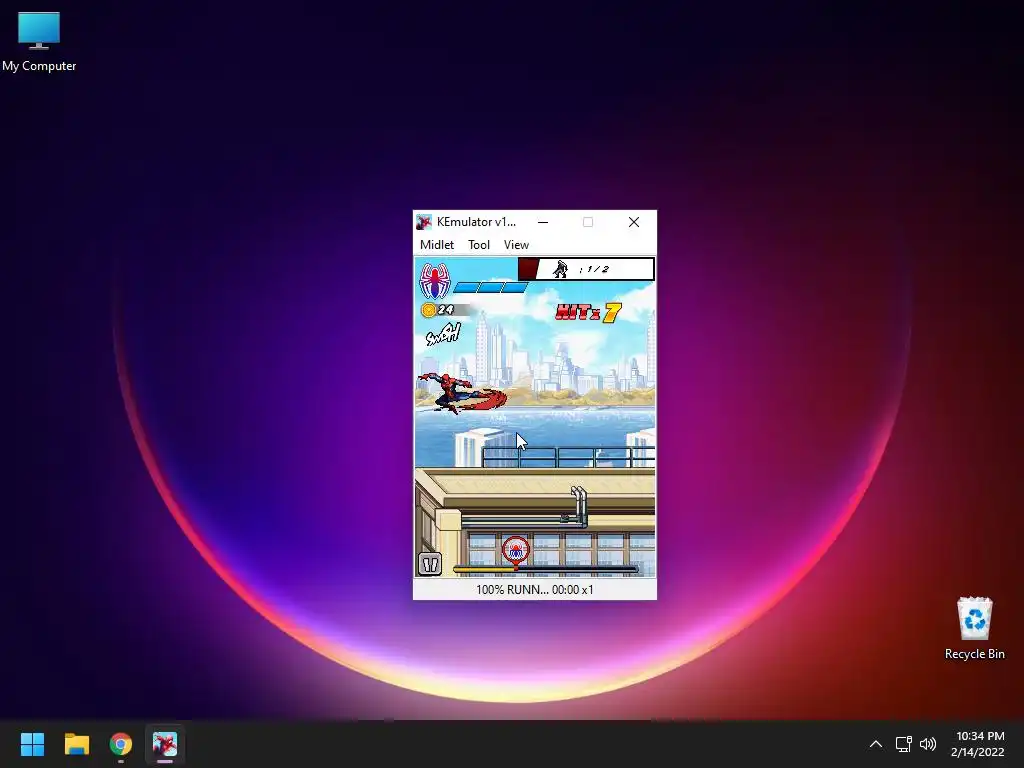Open the View menu

point(516,245)
